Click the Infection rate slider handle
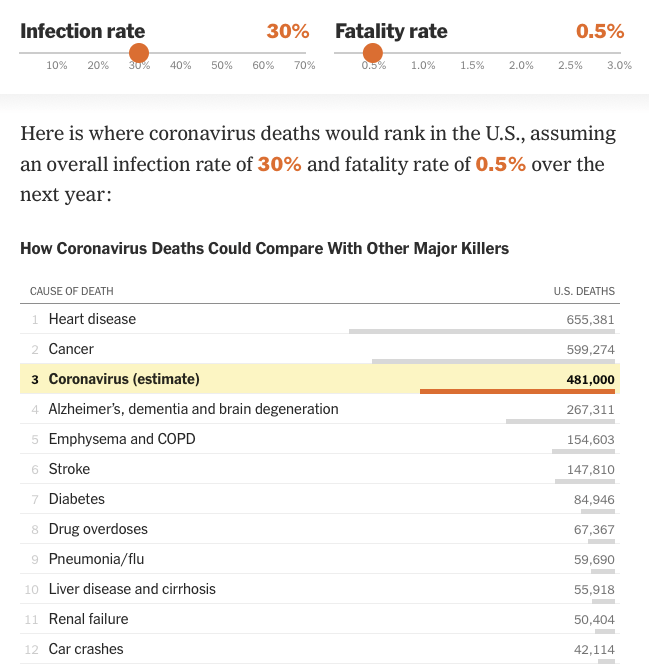Image resolution: width=649 pixels, height=666 pixels. (139, 53)
